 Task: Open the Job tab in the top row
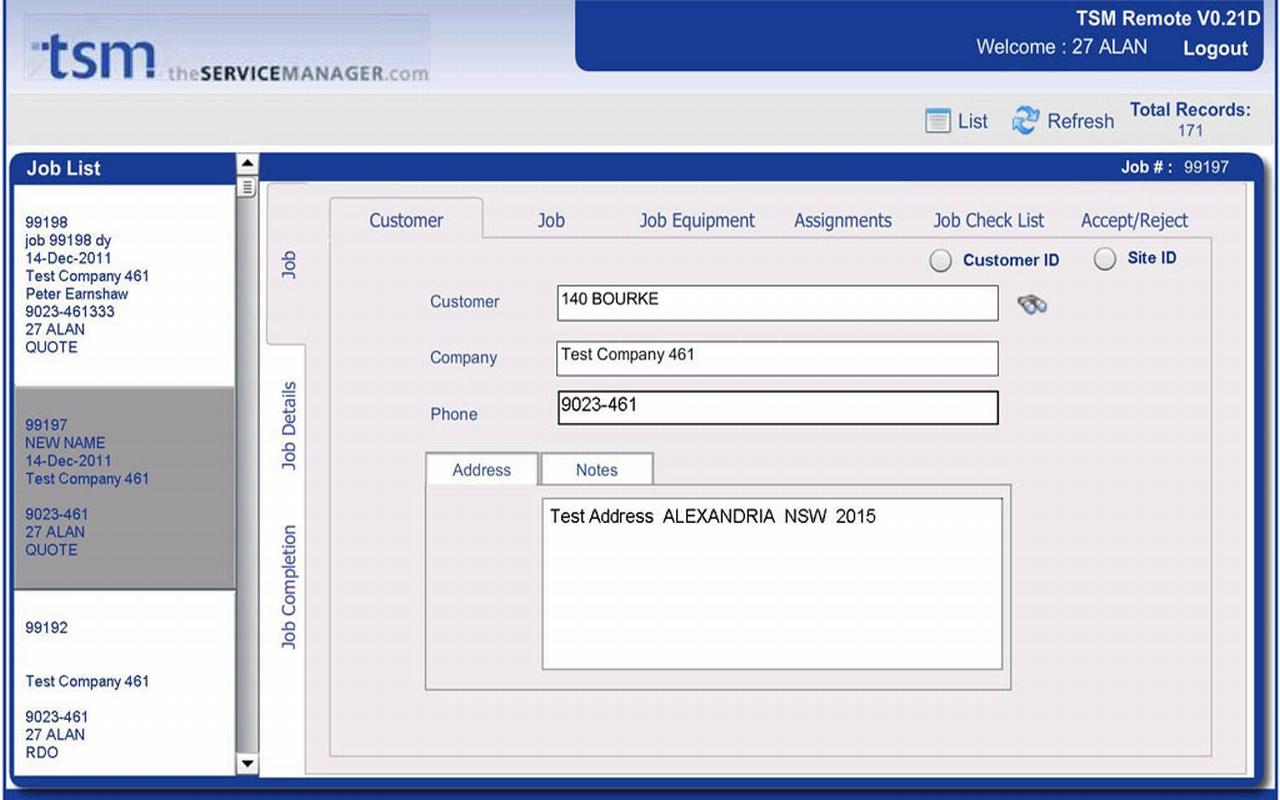click(551, 220)
